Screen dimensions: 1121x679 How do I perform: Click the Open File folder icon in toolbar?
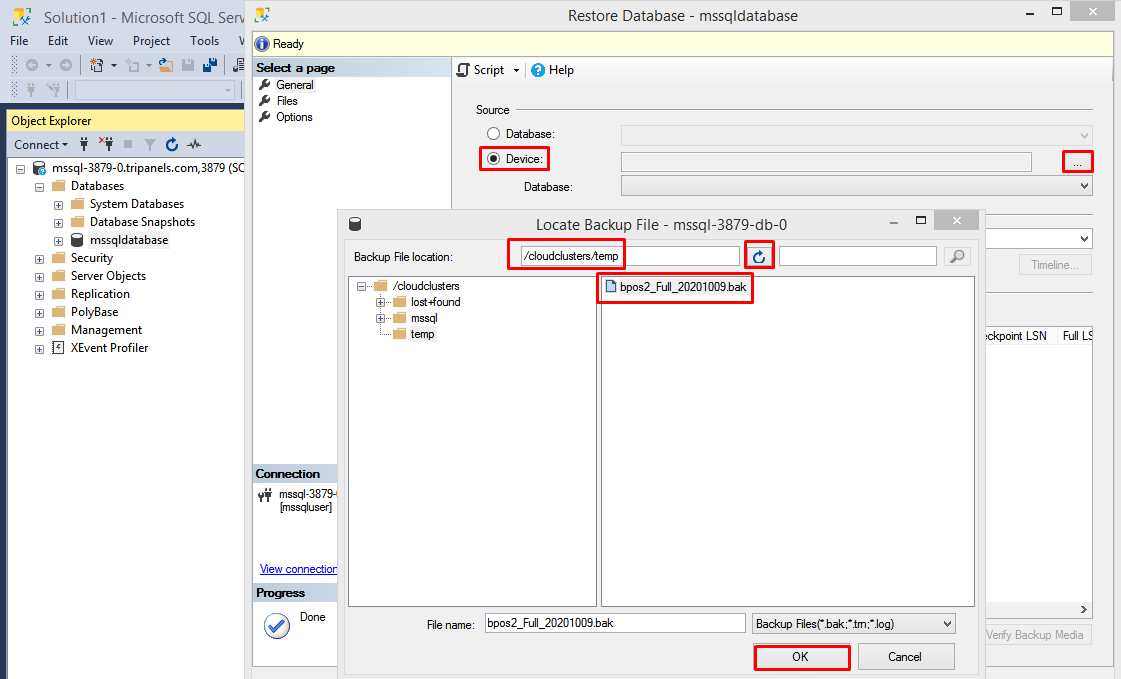[166, 65]
